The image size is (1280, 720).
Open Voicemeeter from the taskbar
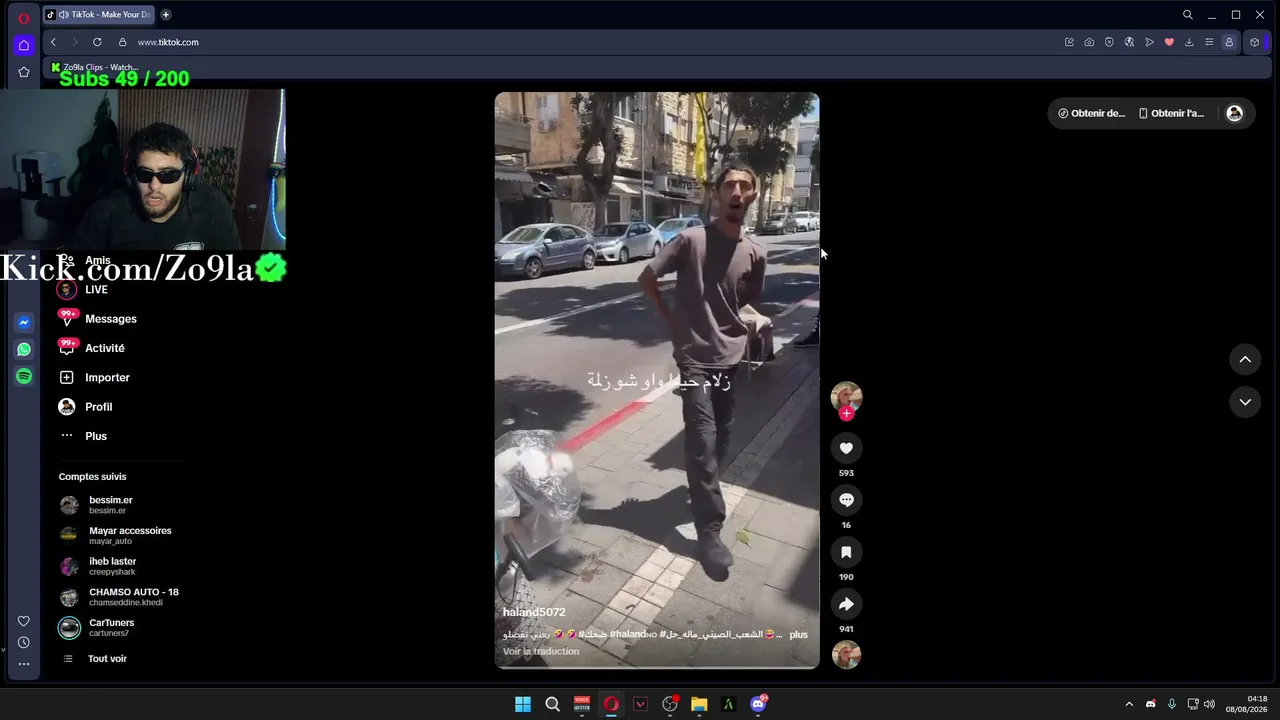(x=582, y=704)
